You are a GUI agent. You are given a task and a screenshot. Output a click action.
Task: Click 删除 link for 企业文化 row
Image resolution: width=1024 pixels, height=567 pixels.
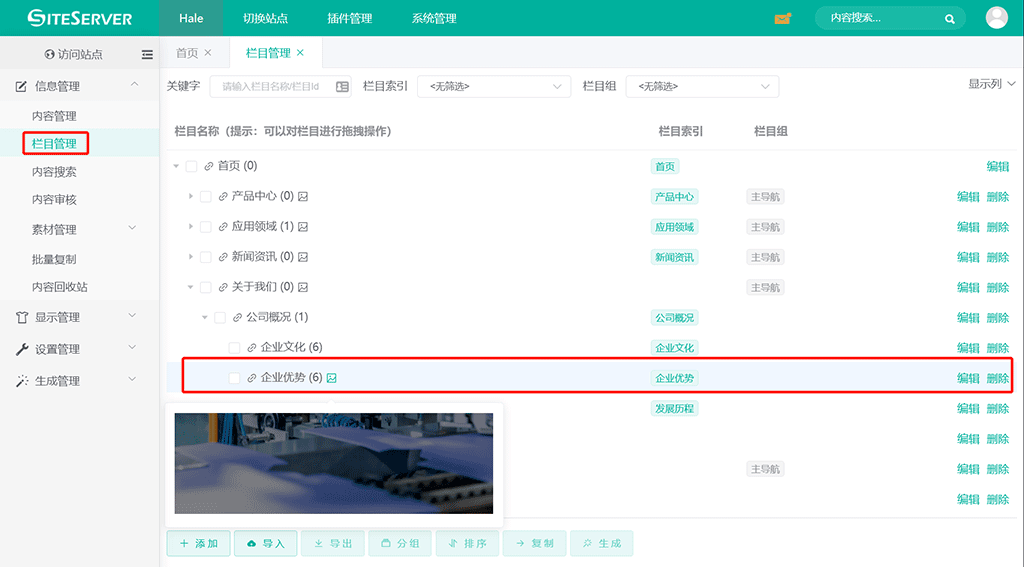(998, 348)
